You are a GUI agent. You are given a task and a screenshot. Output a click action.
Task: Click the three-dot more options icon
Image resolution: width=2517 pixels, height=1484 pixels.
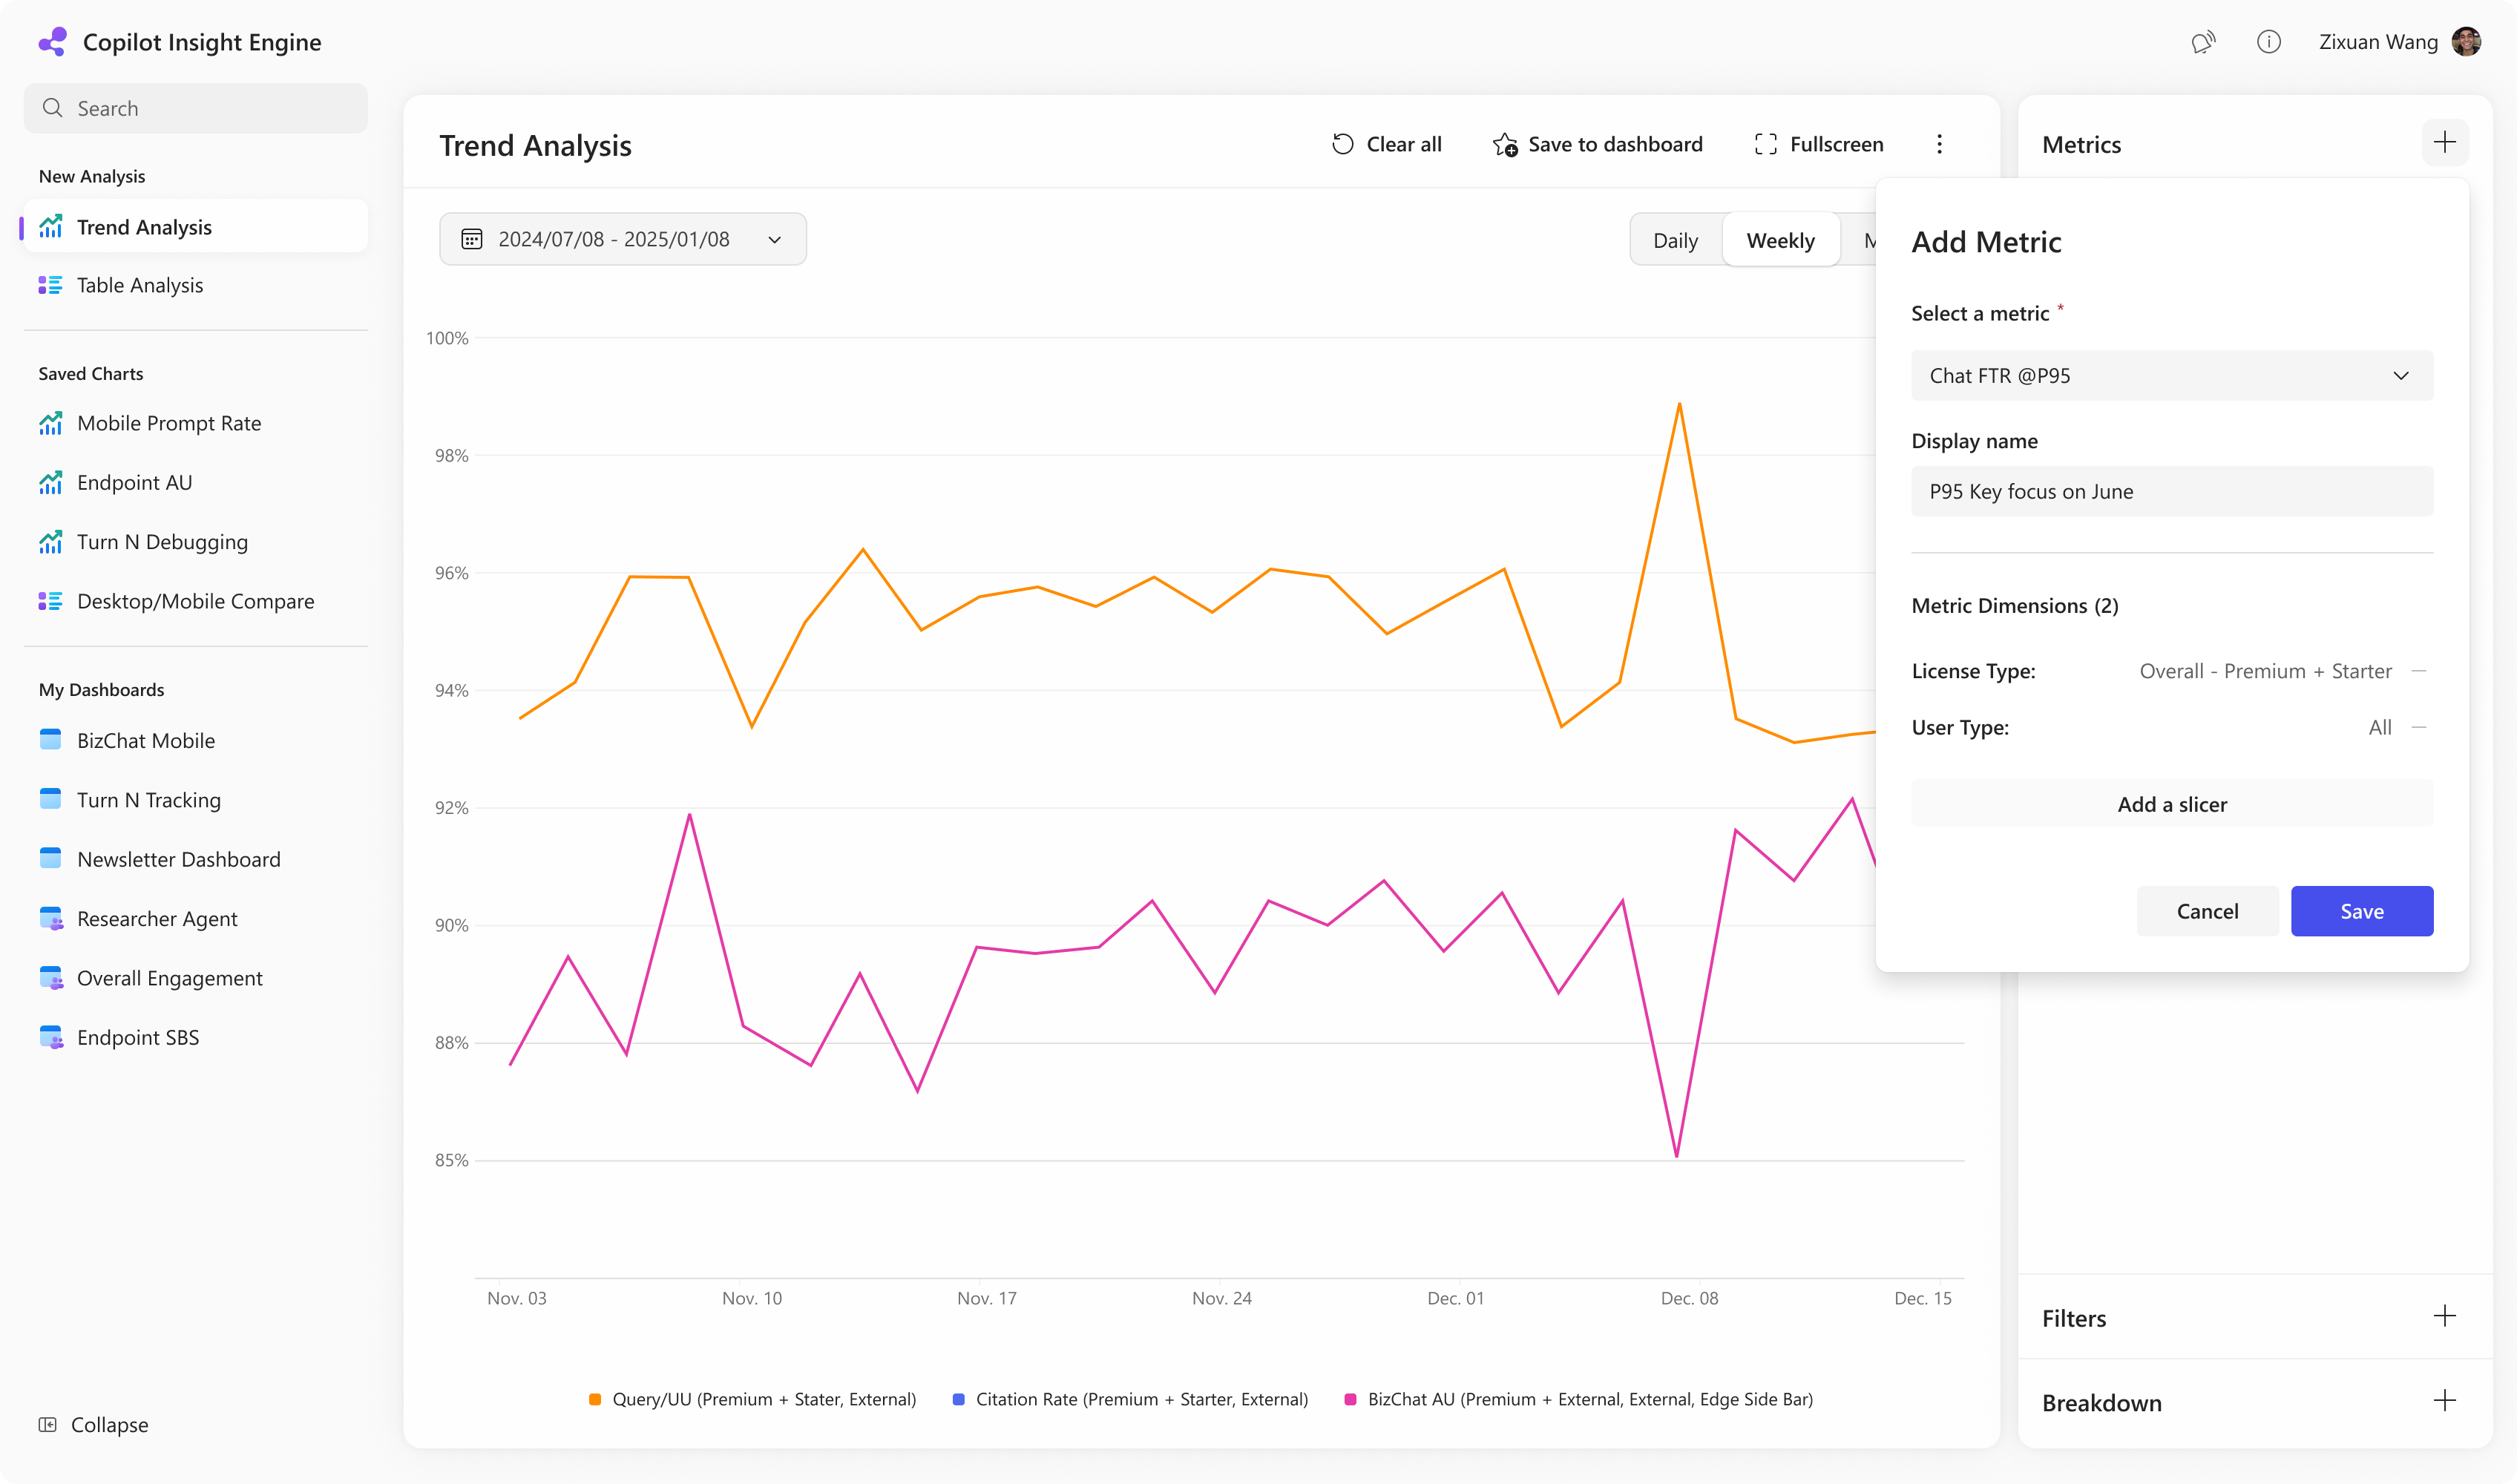pyautogui.click(x=1939, y=144)
